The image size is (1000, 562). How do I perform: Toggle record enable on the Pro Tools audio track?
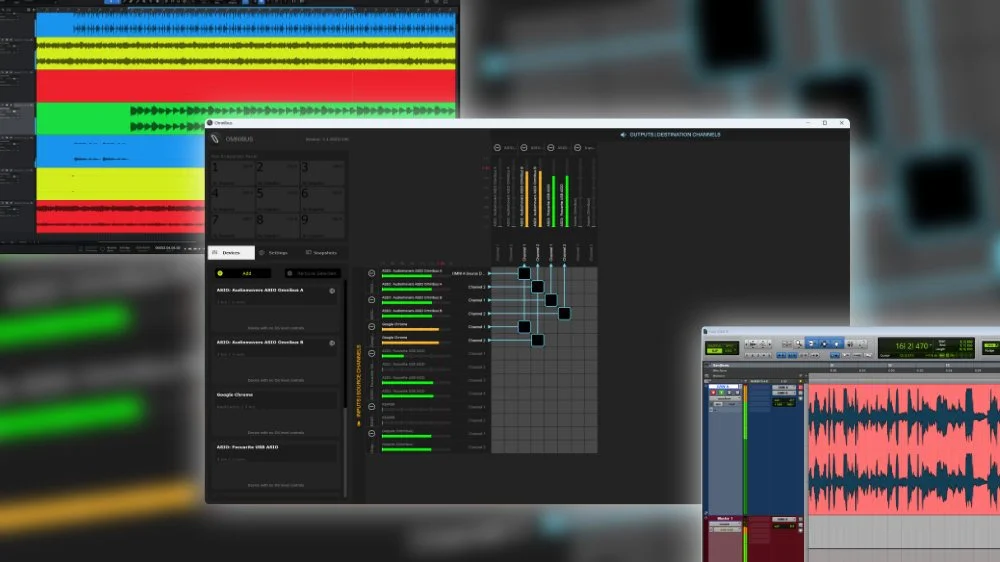[714, 392]
